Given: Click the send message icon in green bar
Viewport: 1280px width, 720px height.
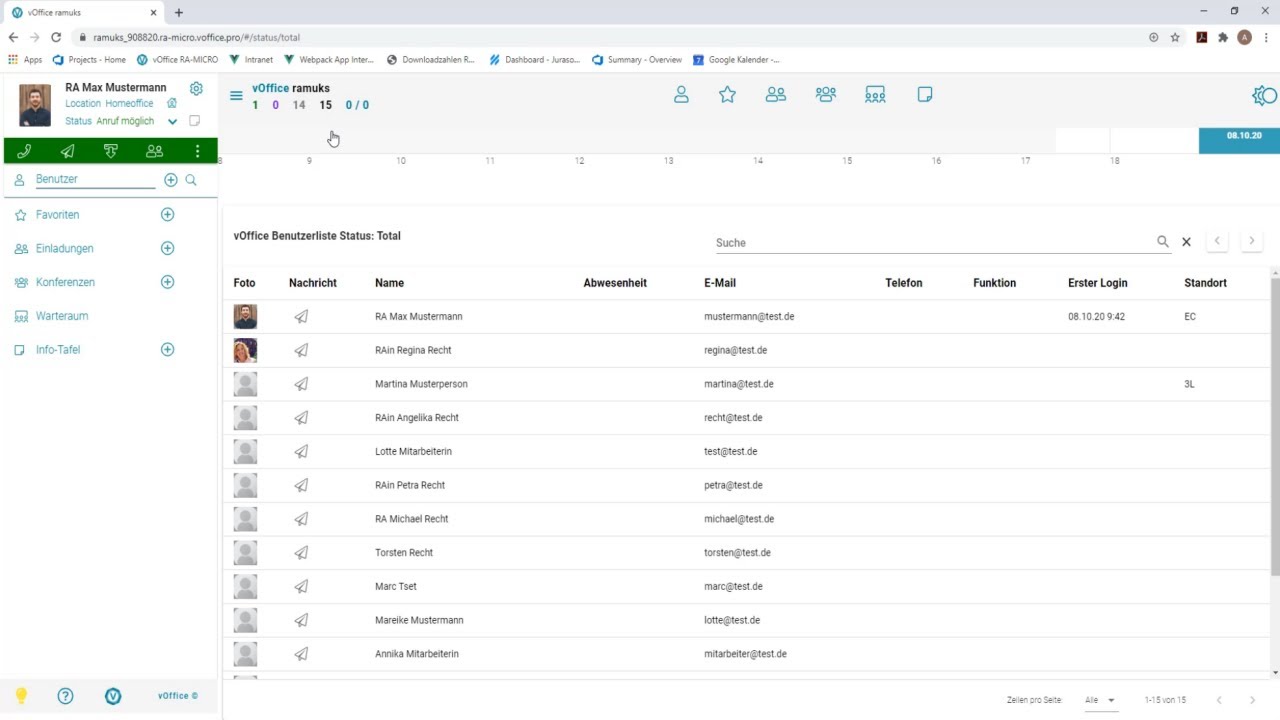Looking at the screenshot, I should pos(67,151).
